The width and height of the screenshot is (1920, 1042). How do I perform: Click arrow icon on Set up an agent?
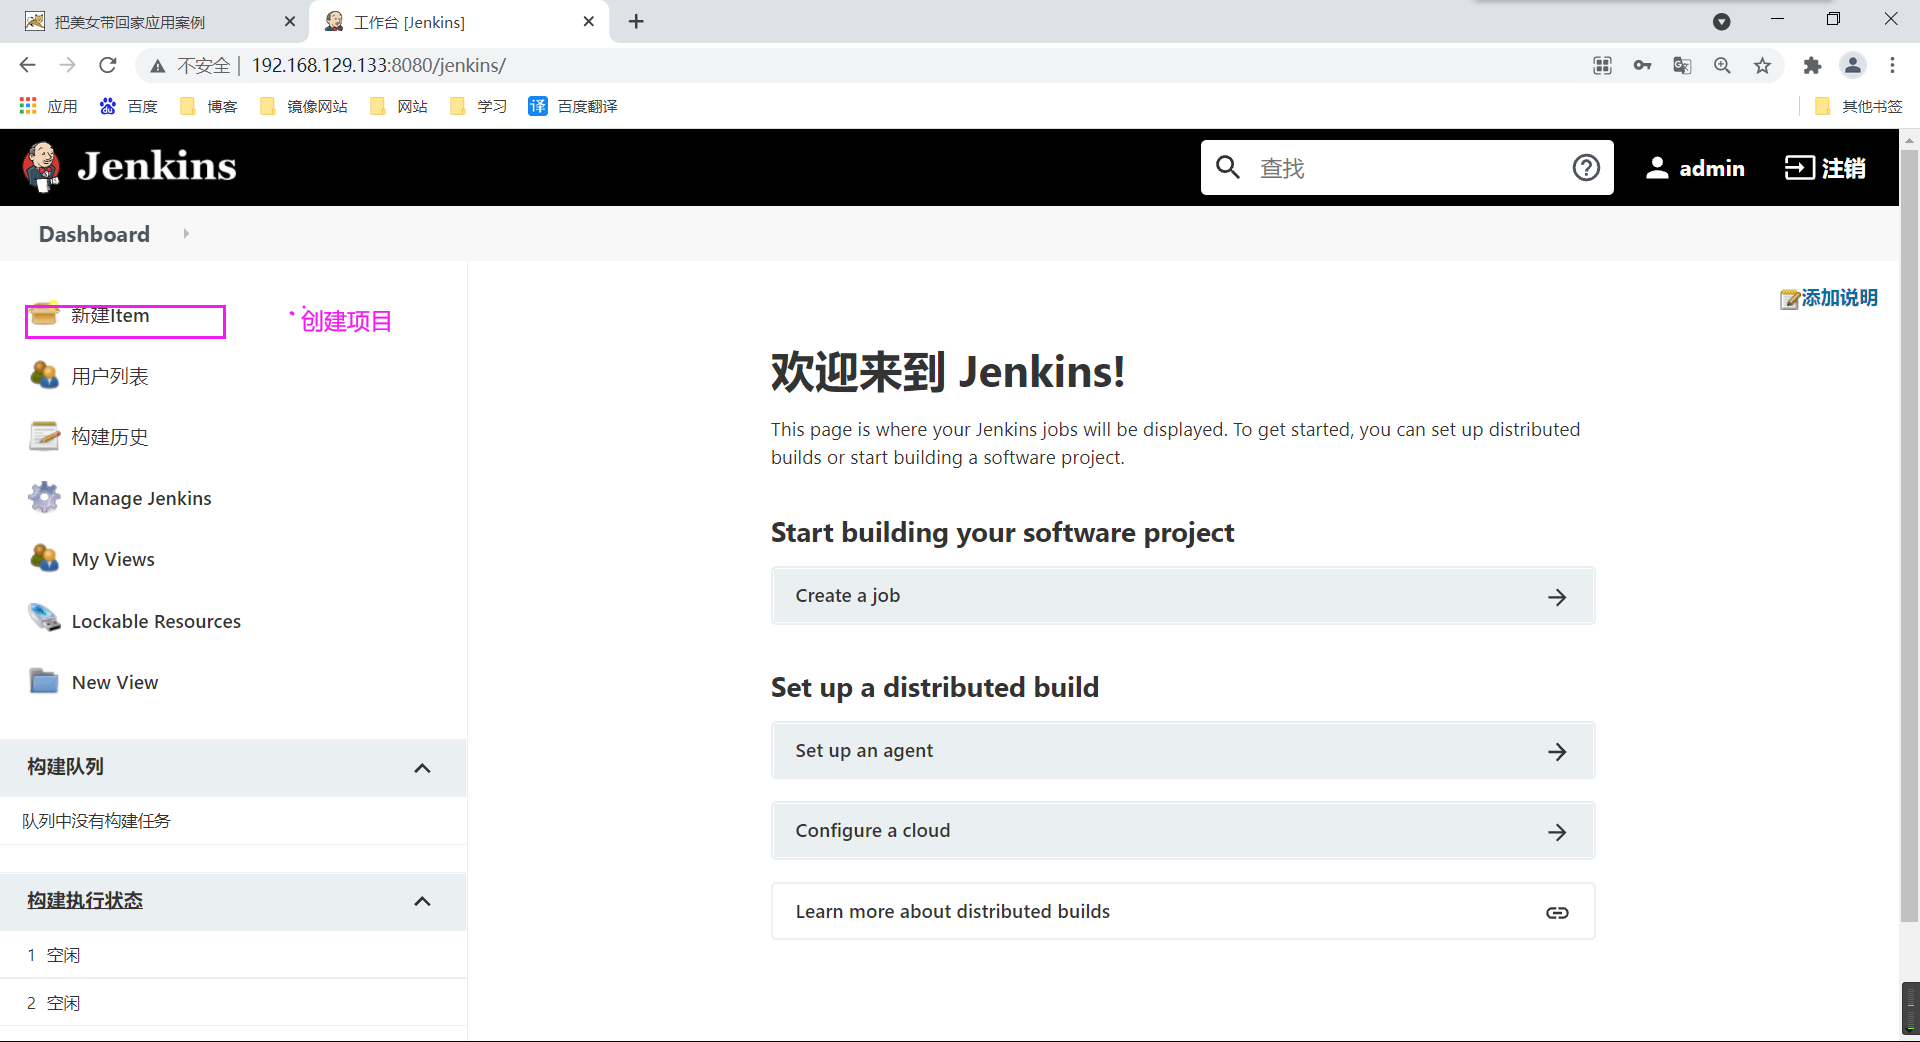(x=1557, y=752)
